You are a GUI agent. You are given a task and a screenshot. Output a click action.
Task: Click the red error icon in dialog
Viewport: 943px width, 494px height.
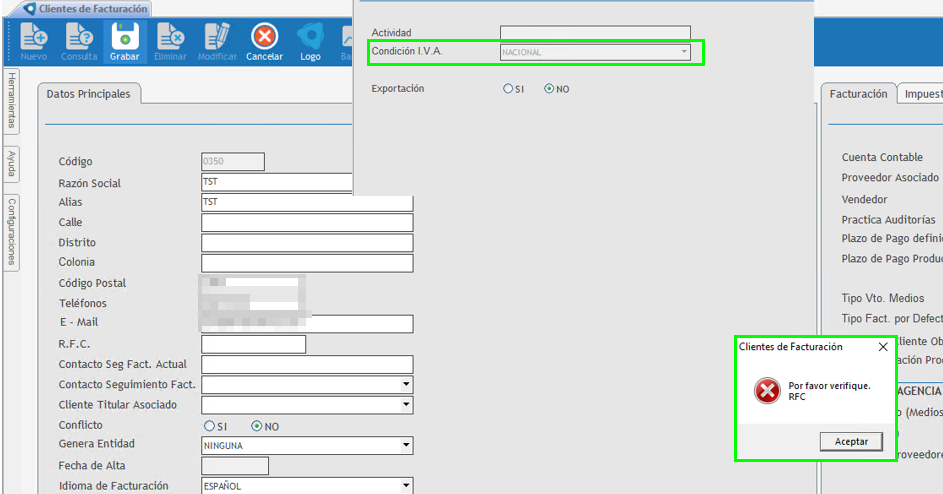[767, 391]
